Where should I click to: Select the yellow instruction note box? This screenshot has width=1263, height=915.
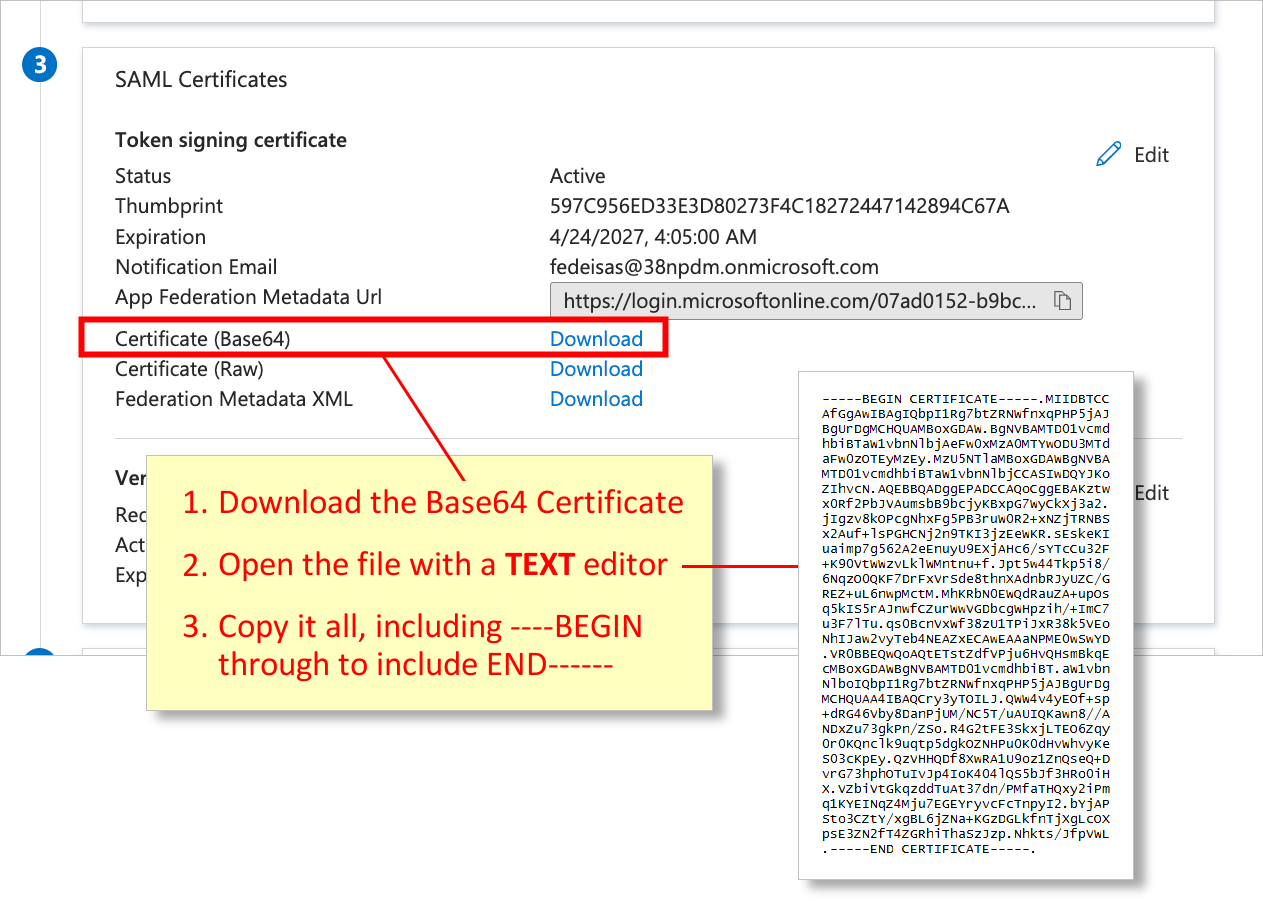coord(430,583)
